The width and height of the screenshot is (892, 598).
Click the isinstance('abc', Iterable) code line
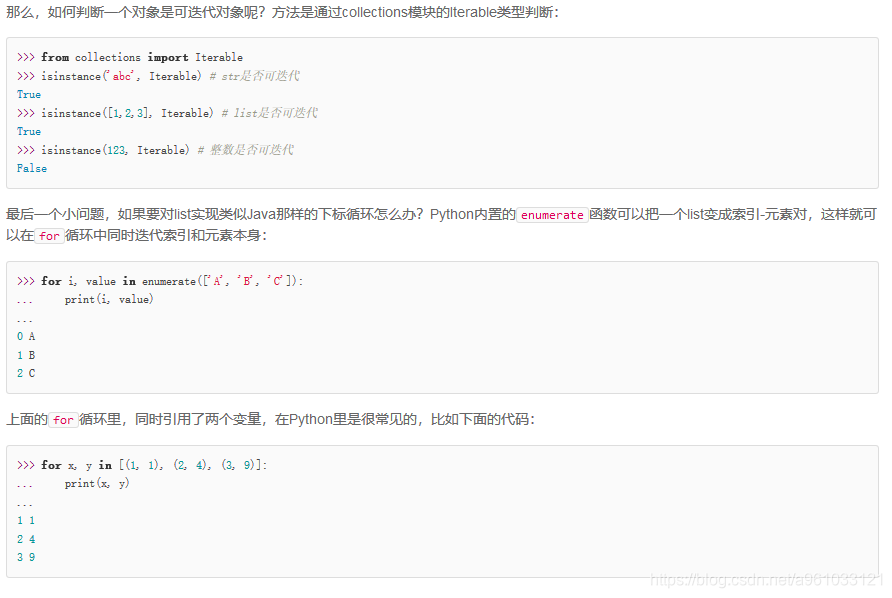click(x=158, y=76)
